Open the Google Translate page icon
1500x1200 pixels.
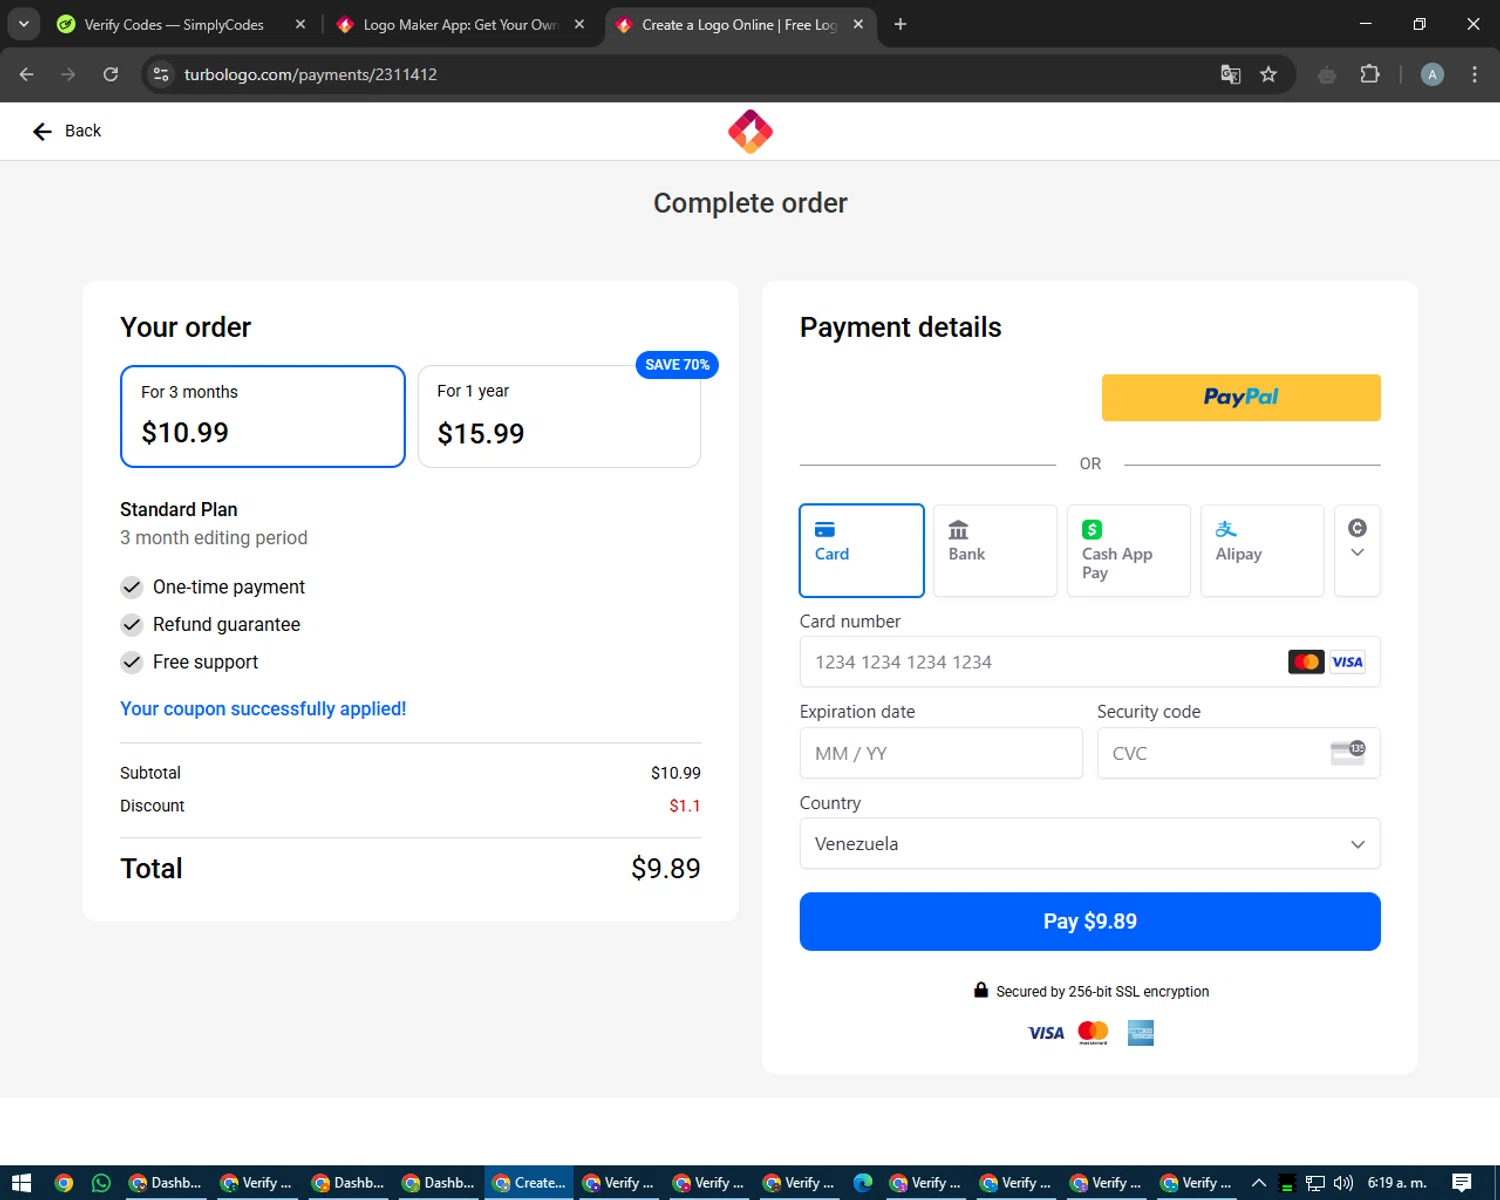(1231, 74)
